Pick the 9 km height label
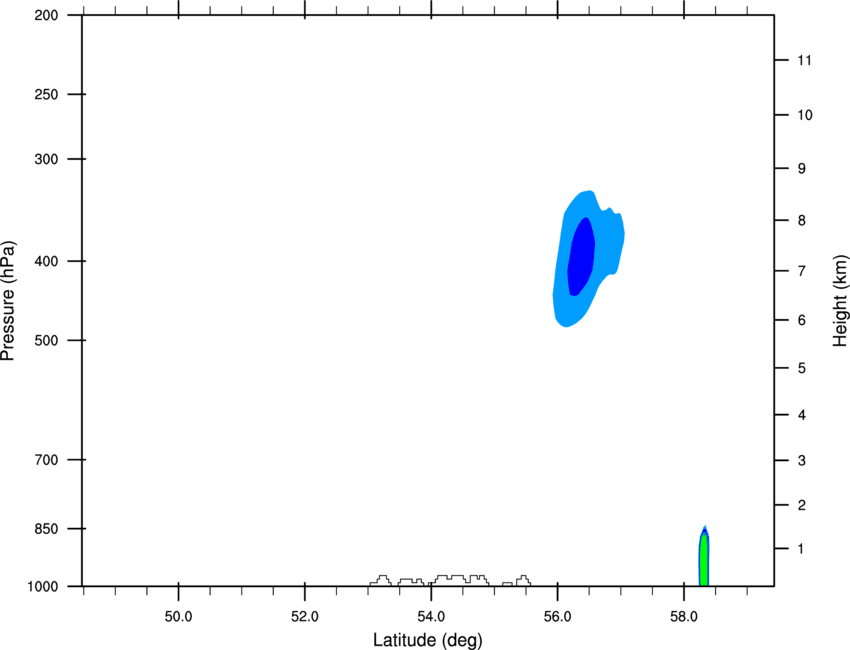Viewport: 850px width, 650px height. point(802,169)
